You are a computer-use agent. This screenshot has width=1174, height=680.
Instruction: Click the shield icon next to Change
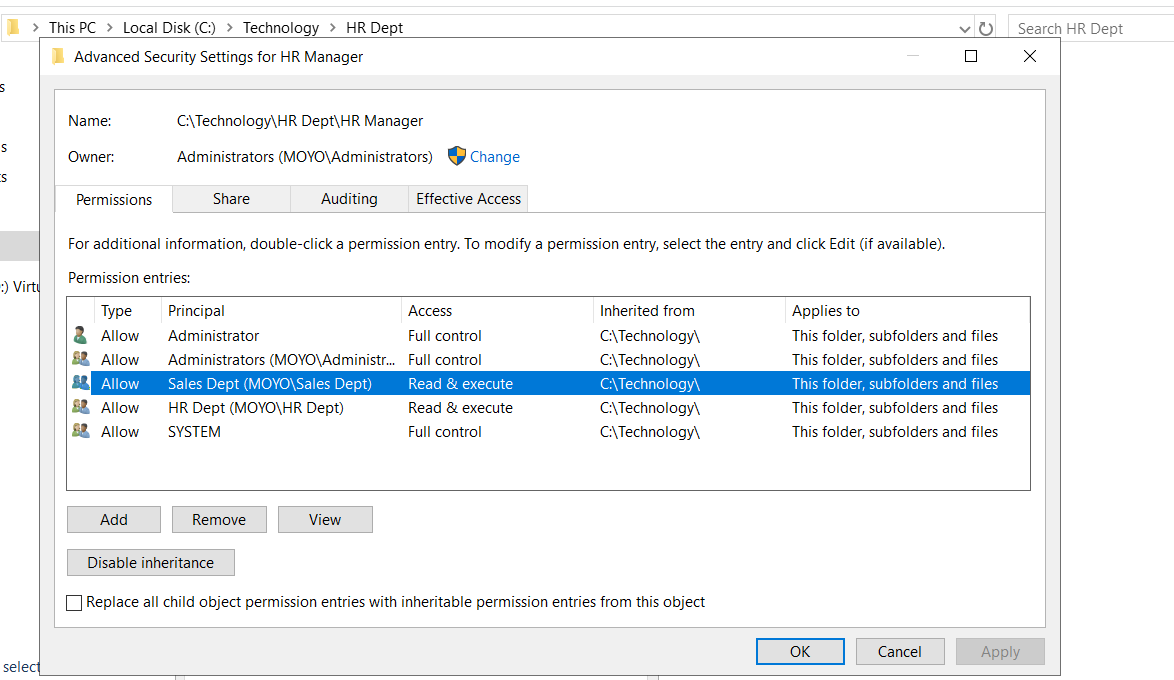457,156
